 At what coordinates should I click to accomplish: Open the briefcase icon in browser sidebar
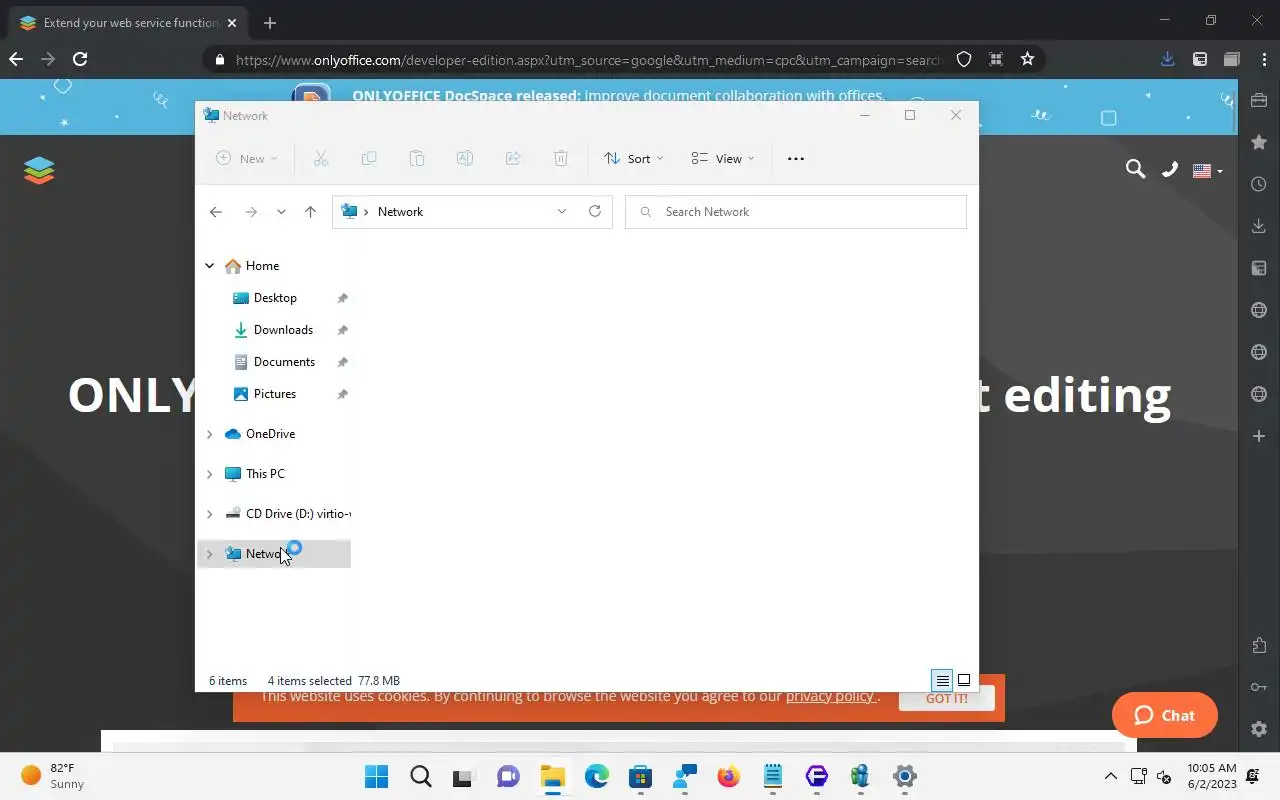[x=1259, y=100]
